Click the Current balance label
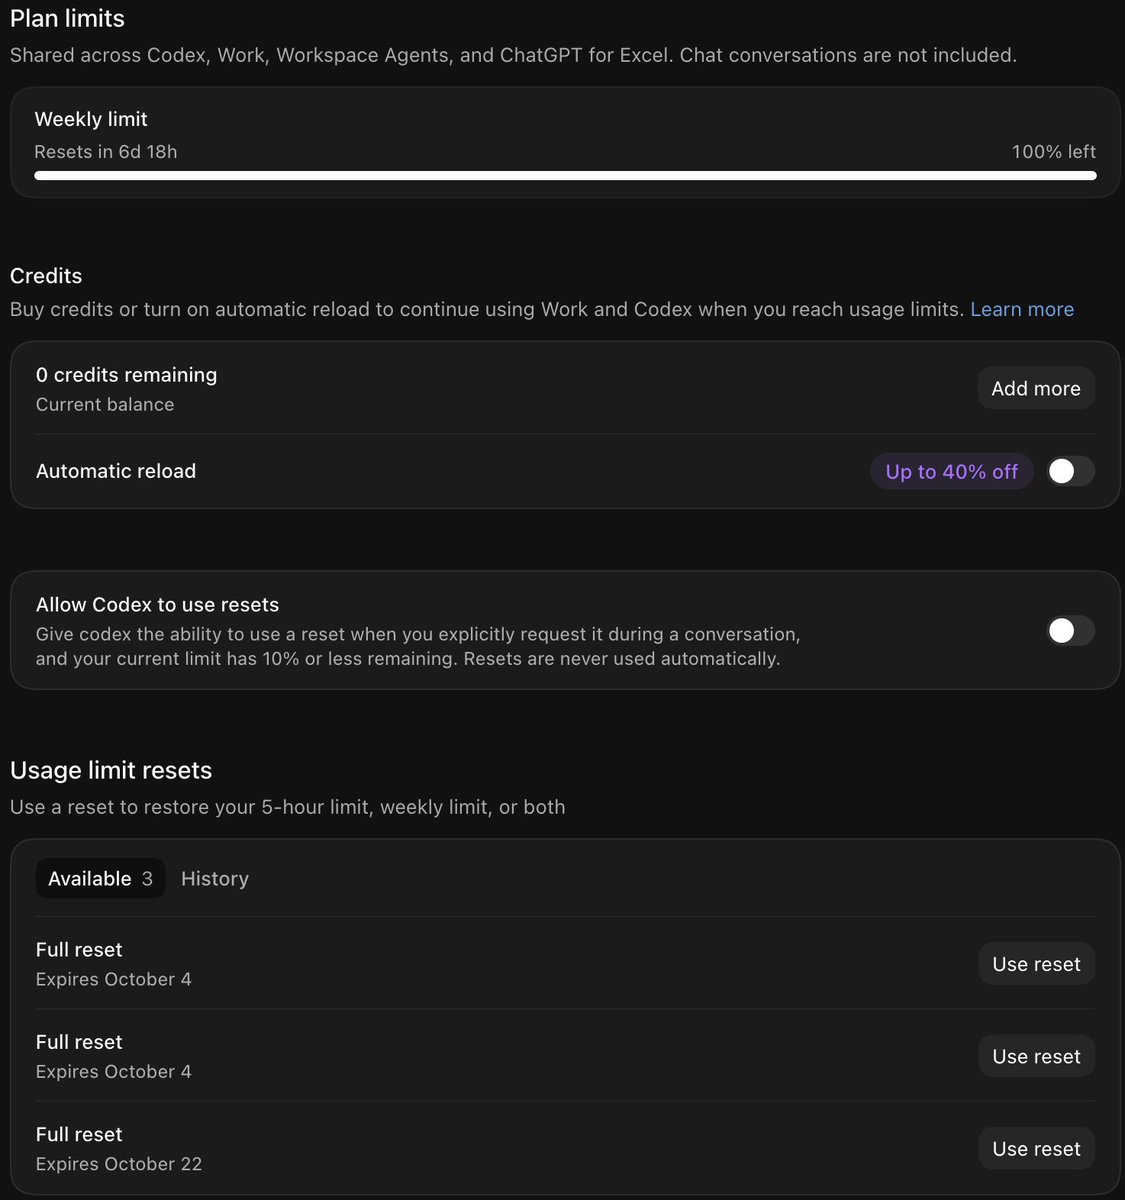 pos(105,404)
